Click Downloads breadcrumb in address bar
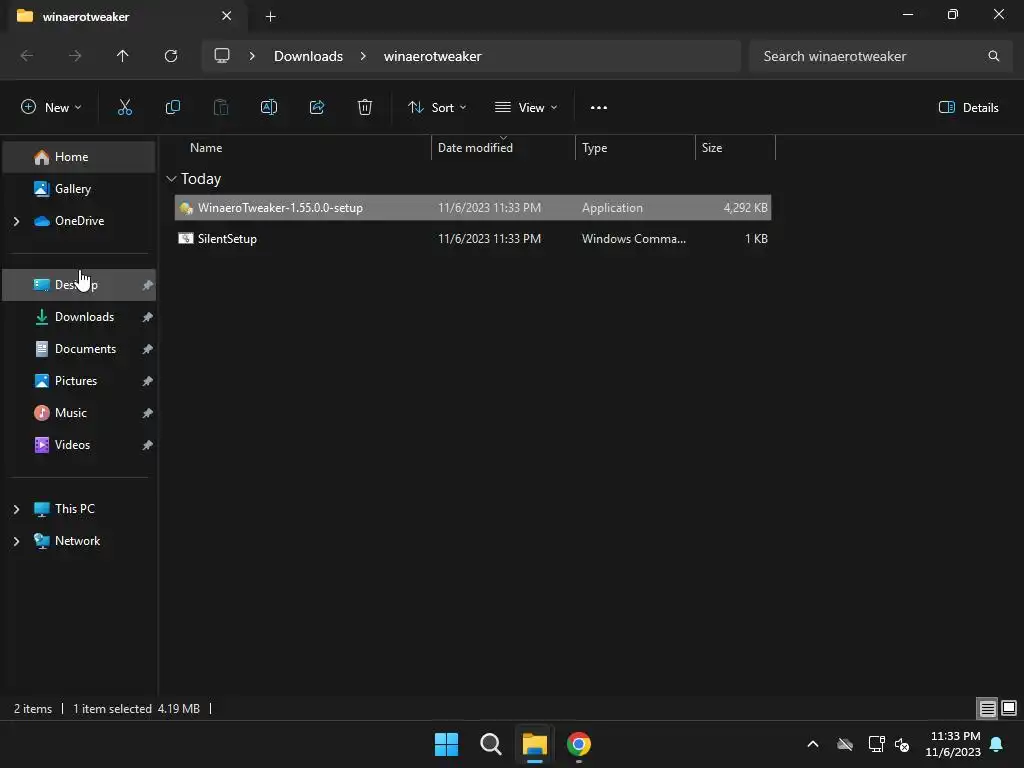 point(308,56)
